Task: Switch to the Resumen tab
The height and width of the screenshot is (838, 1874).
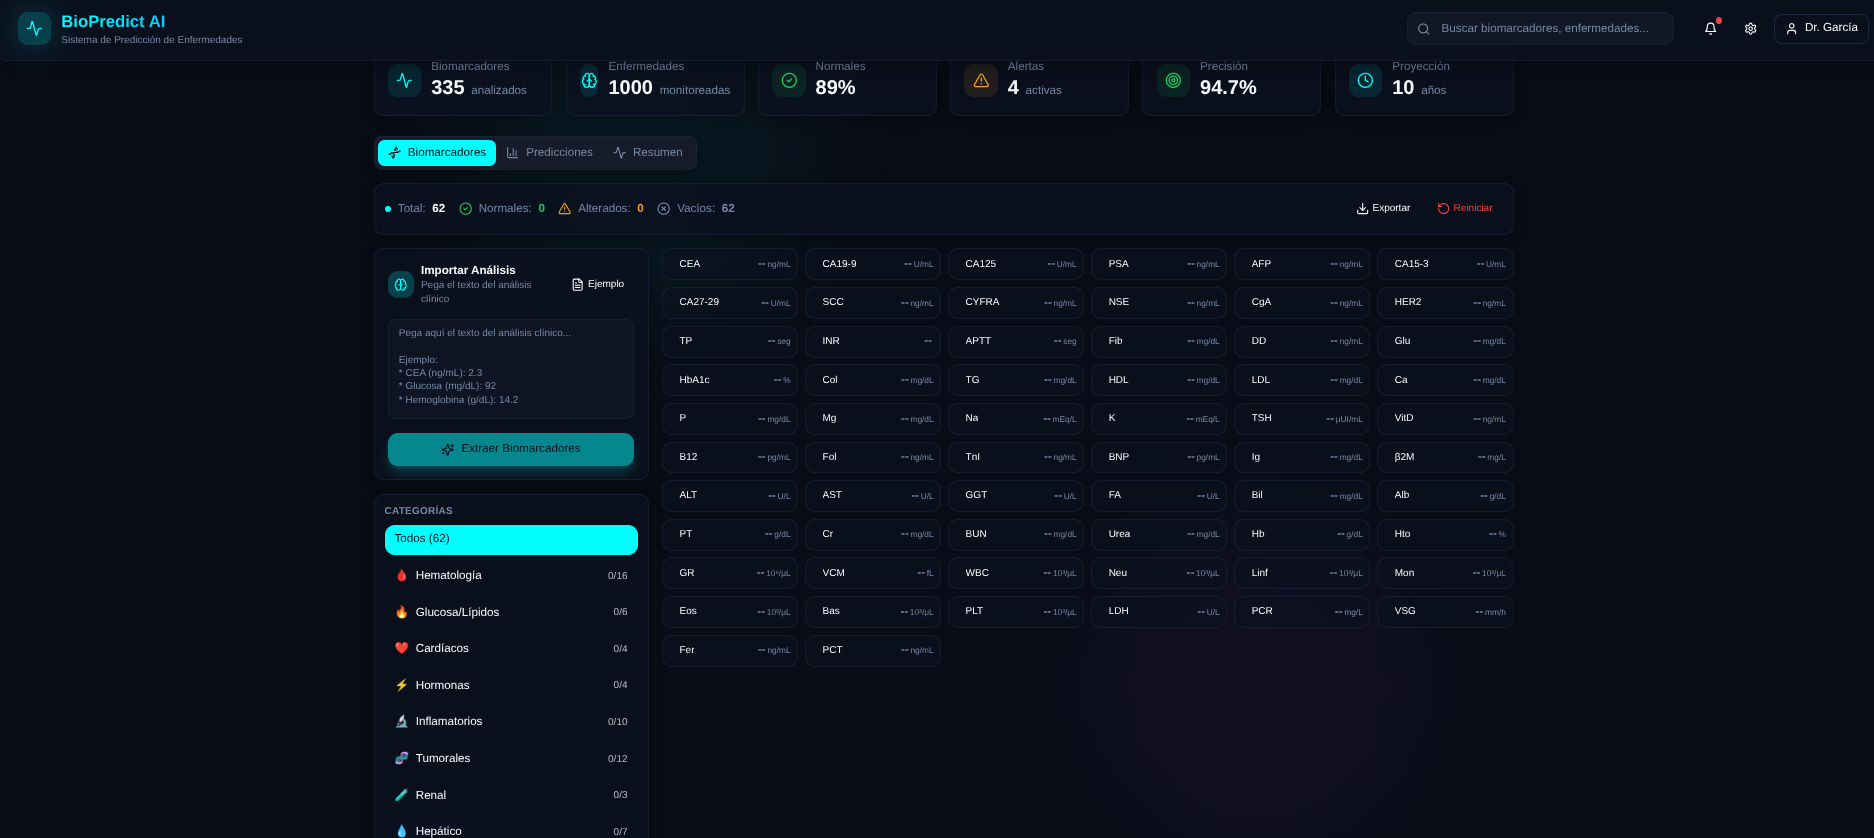Action: (648, 153)
